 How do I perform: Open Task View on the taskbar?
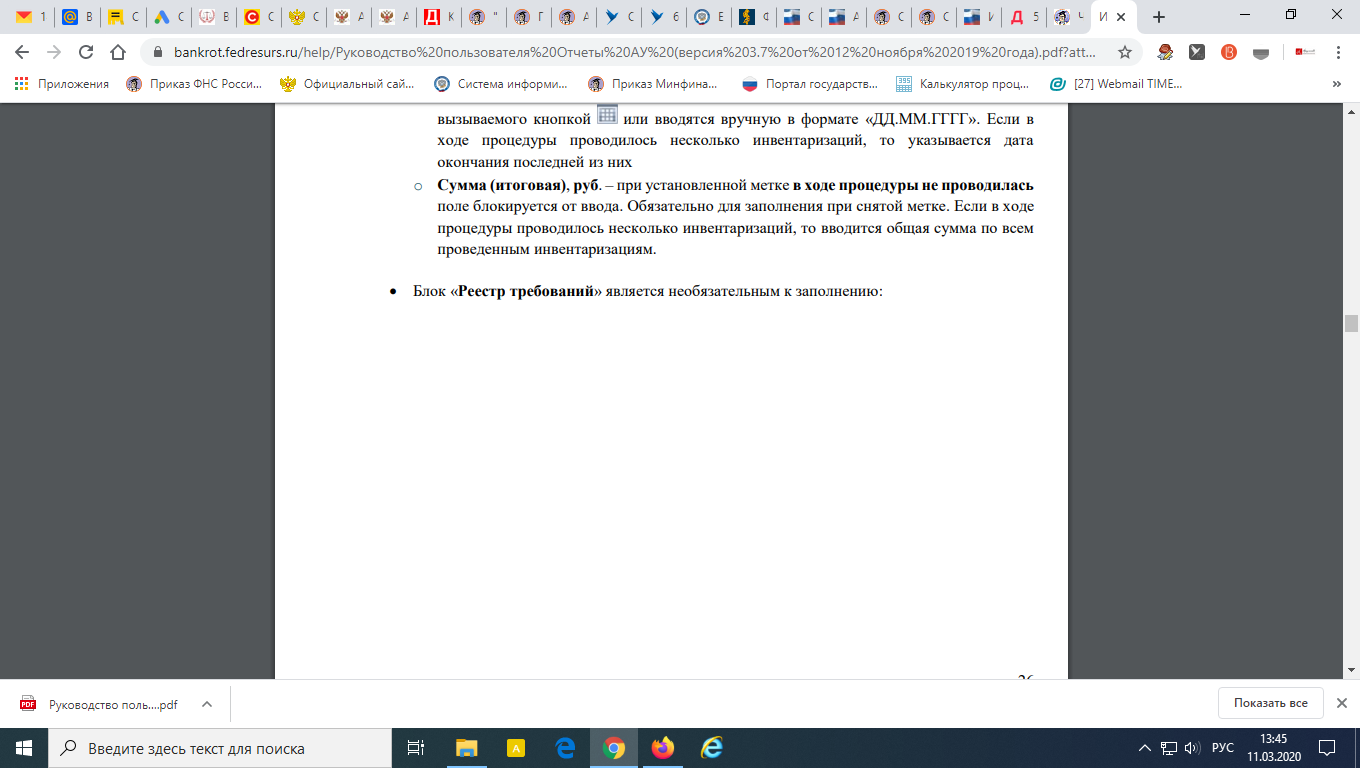point(416,748)
